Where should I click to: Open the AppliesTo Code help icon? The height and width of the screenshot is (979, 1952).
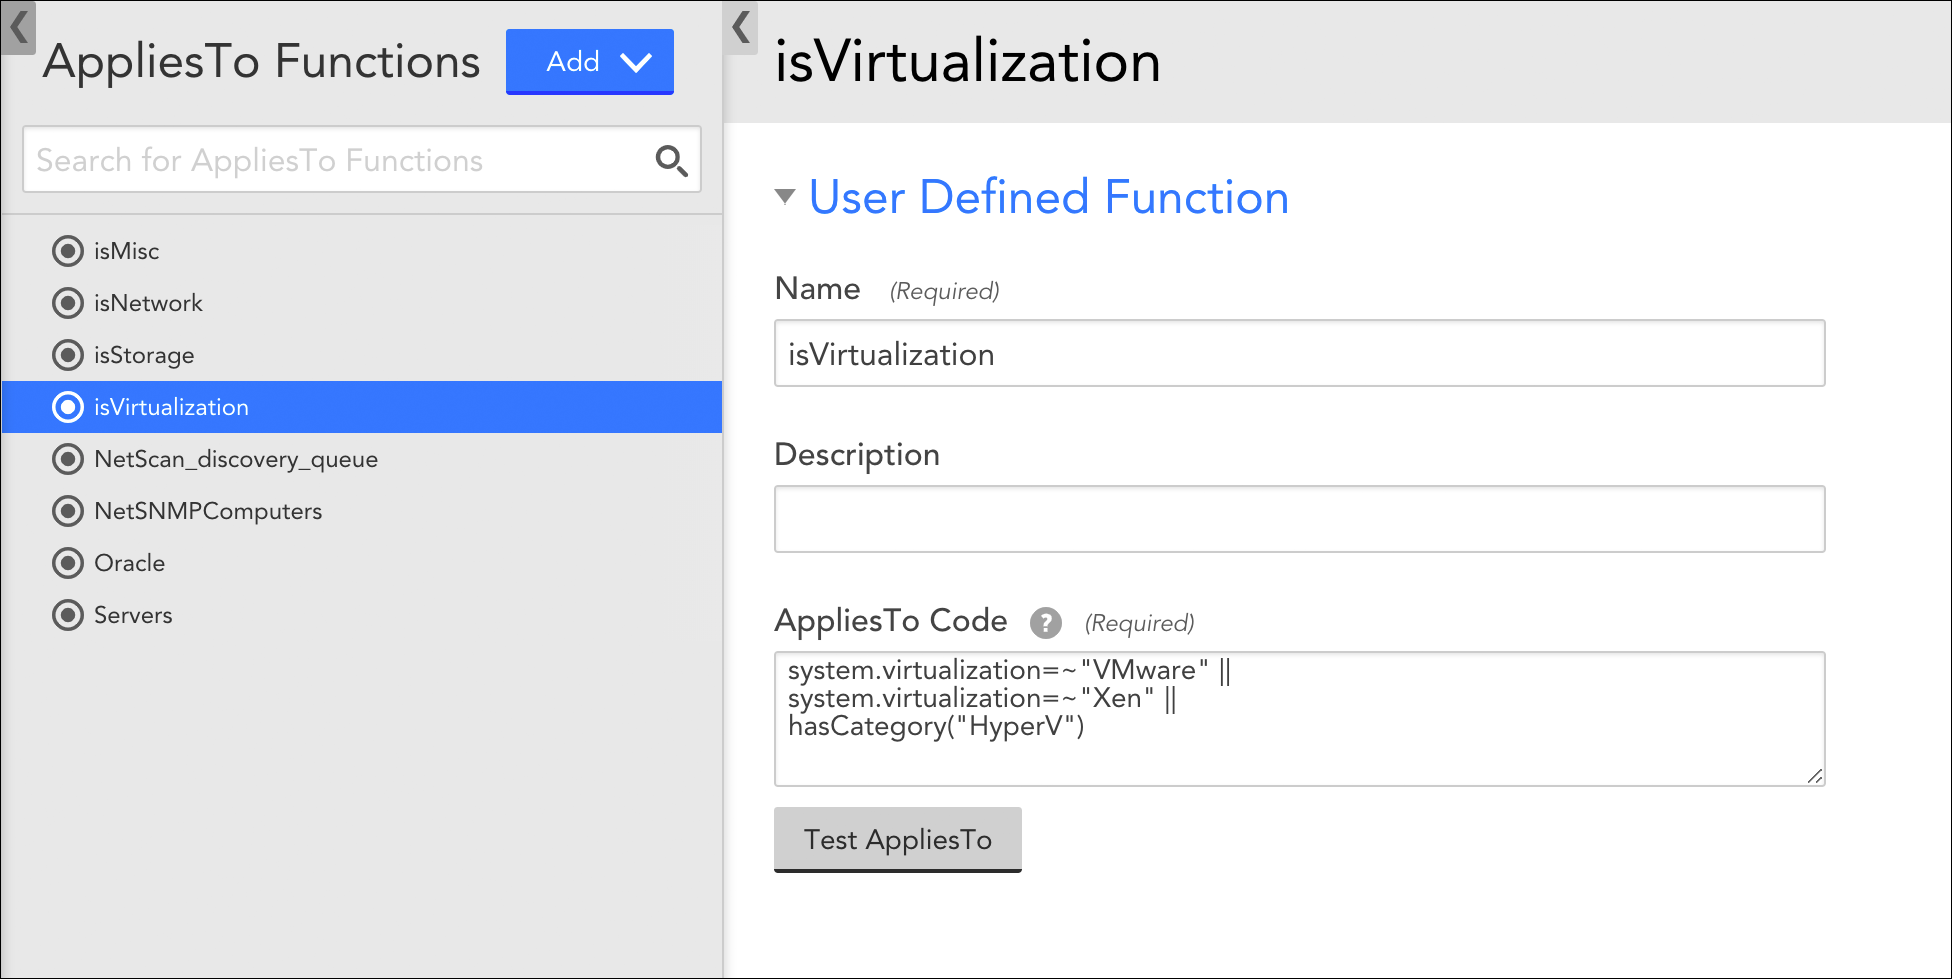(x=1046, y=623)
